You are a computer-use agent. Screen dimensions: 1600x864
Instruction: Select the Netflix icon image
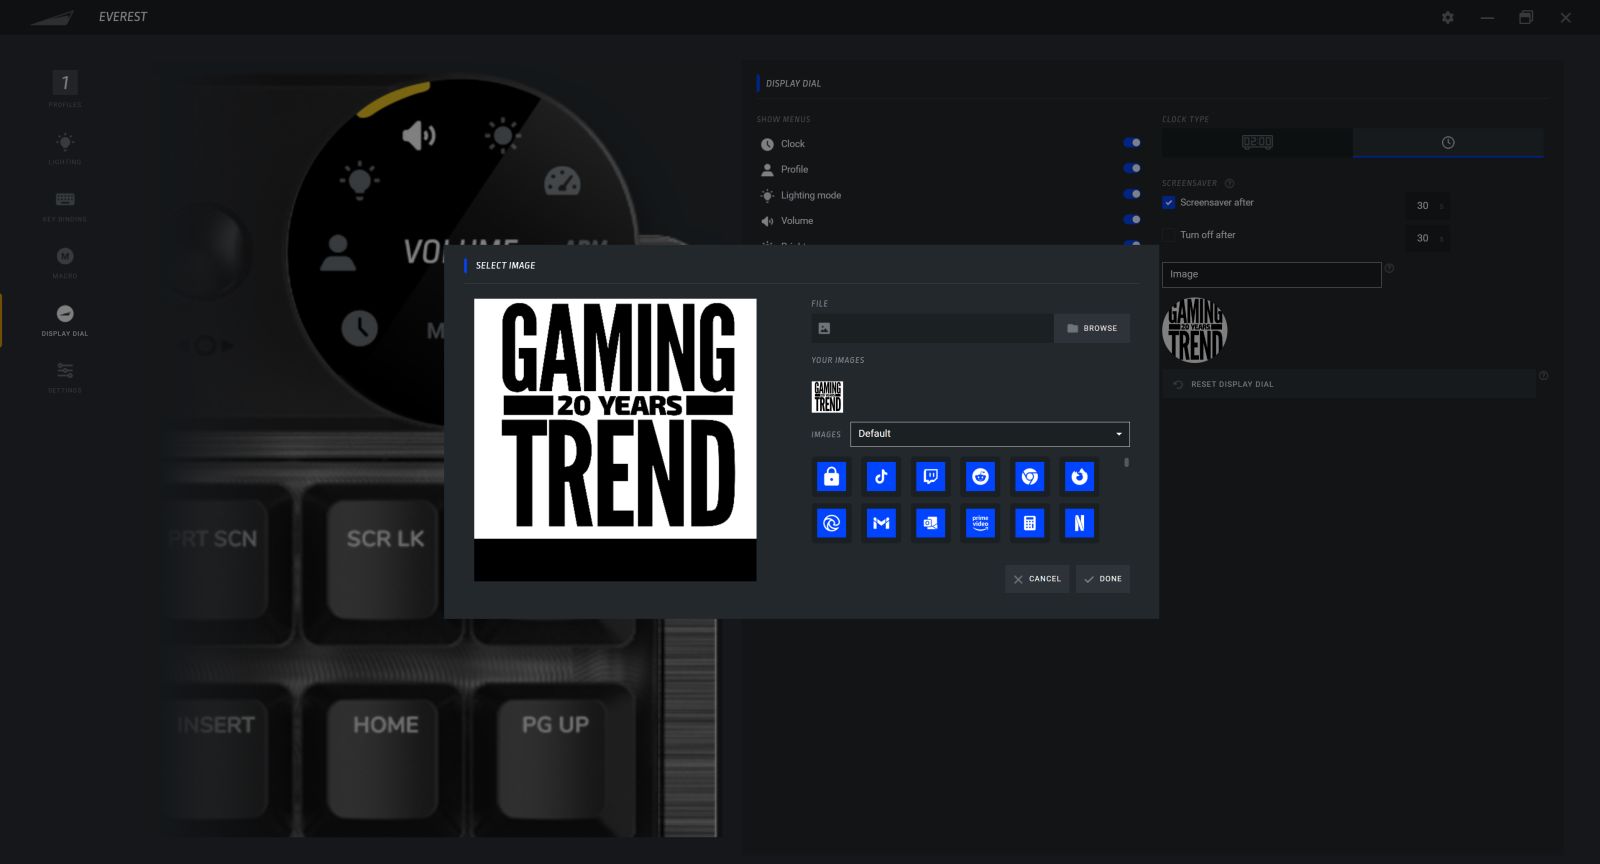(x=1080, y=523)
